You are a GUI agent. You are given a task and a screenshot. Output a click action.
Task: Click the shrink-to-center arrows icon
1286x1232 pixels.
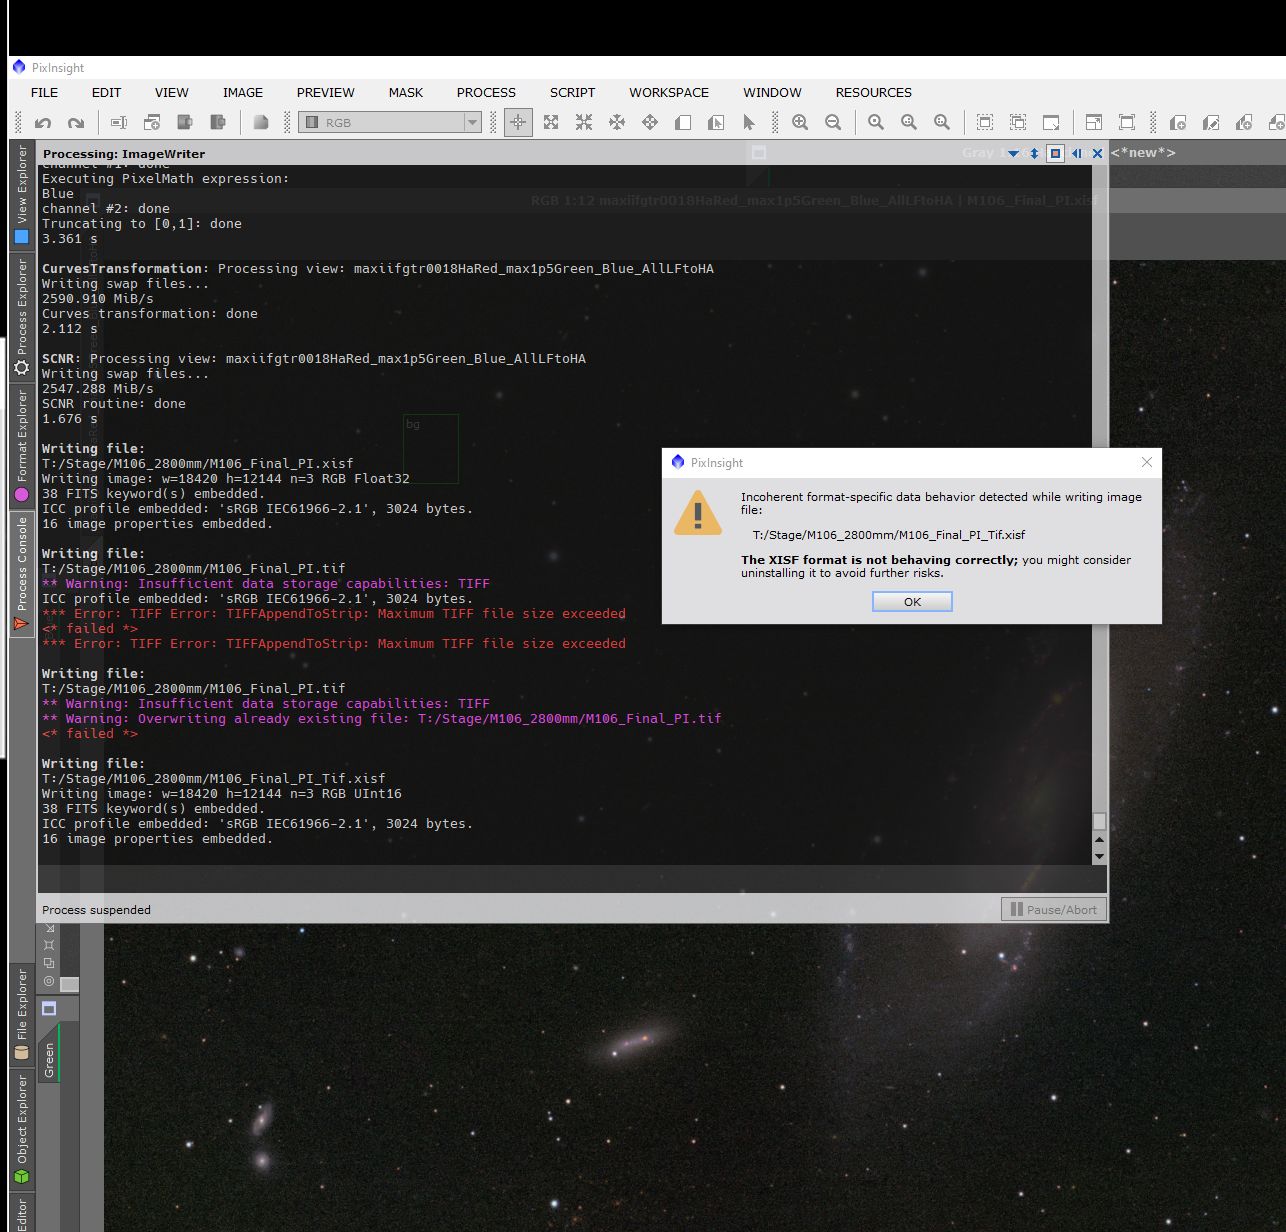coord(584,122)
